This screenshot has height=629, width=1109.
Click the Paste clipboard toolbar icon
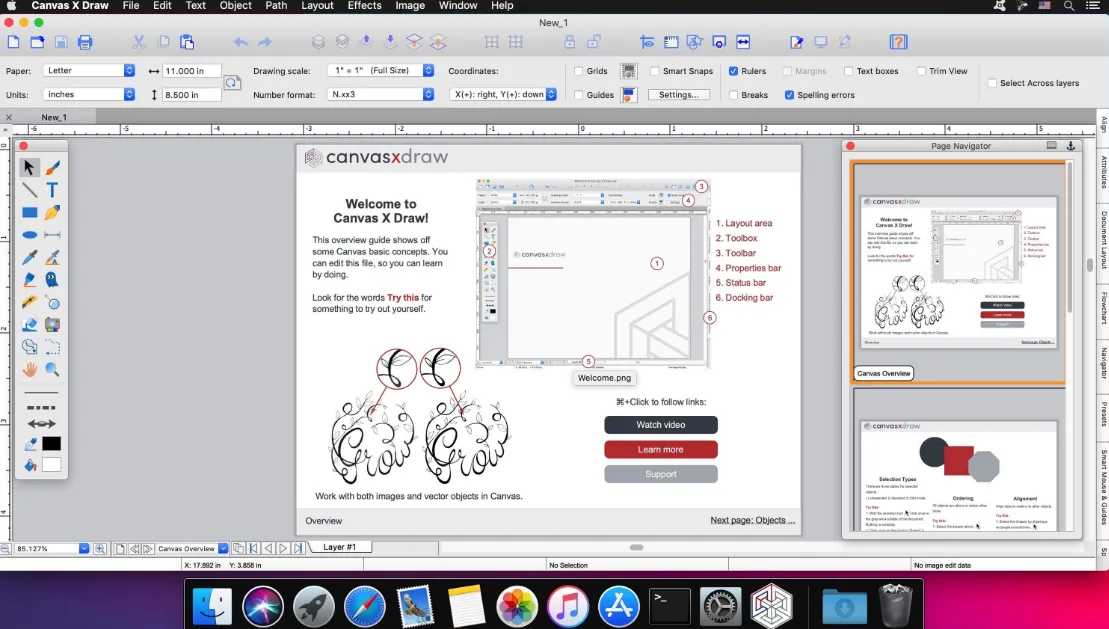pos(187,42)
